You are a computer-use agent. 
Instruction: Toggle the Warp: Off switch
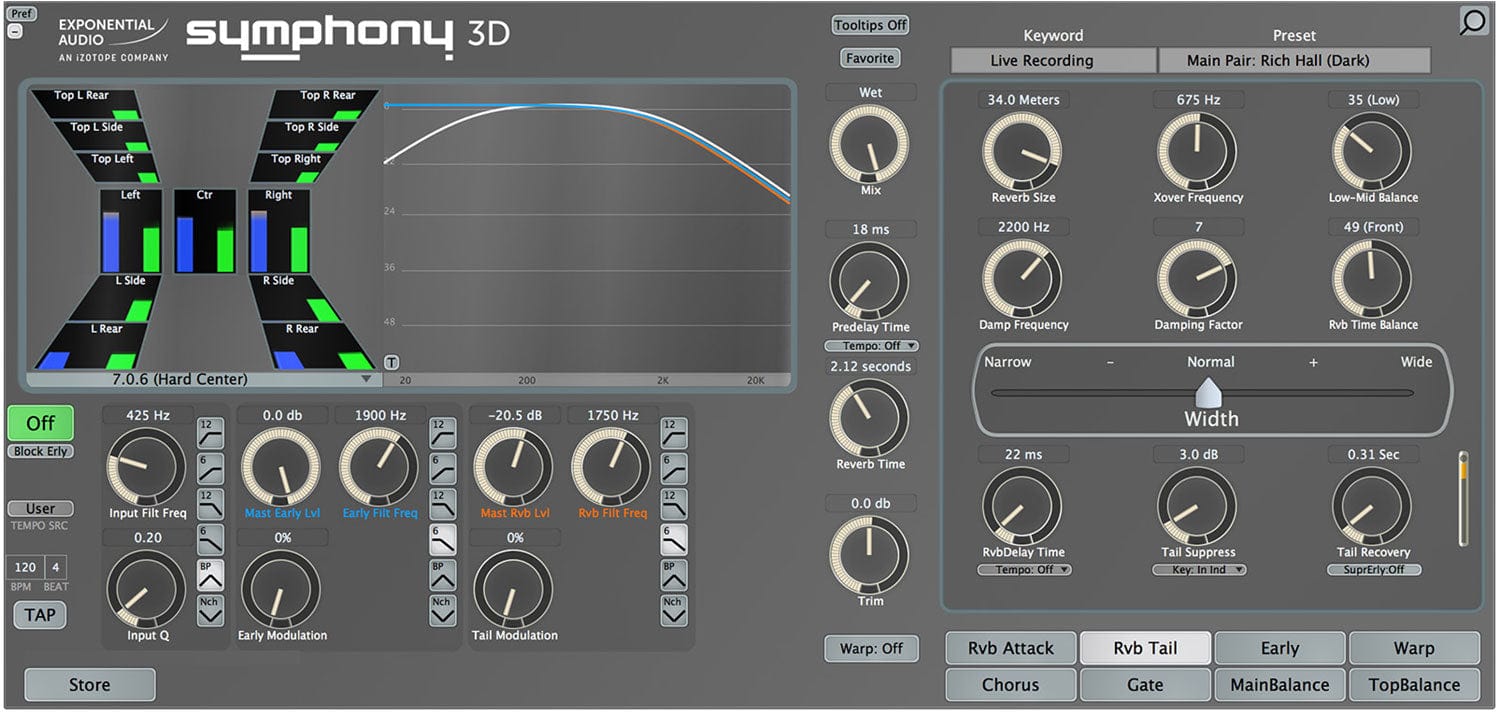[872, 648]
